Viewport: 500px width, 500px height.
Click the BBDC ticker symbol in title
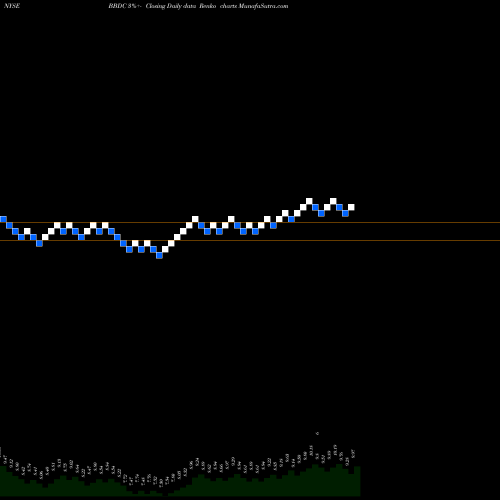117,6
